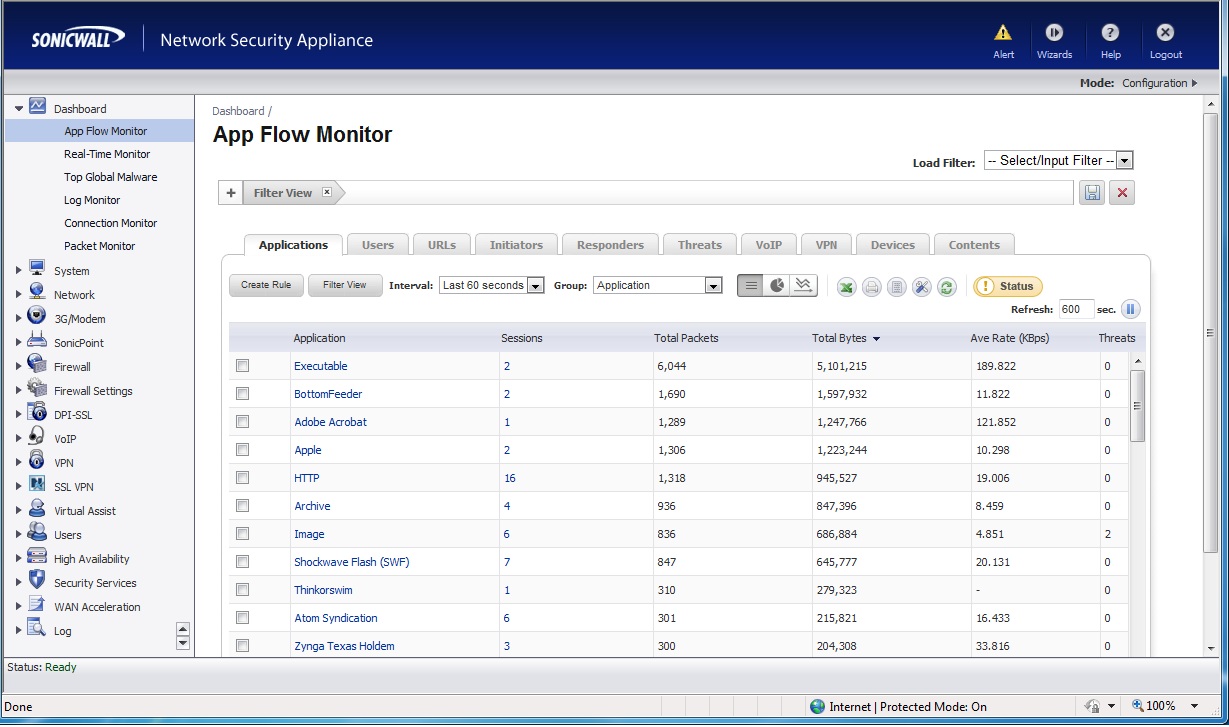Viewport: 1229px width, 727px height.
Task: Tick the BottomFeeder row checkbox
Action: click(242, 394)
